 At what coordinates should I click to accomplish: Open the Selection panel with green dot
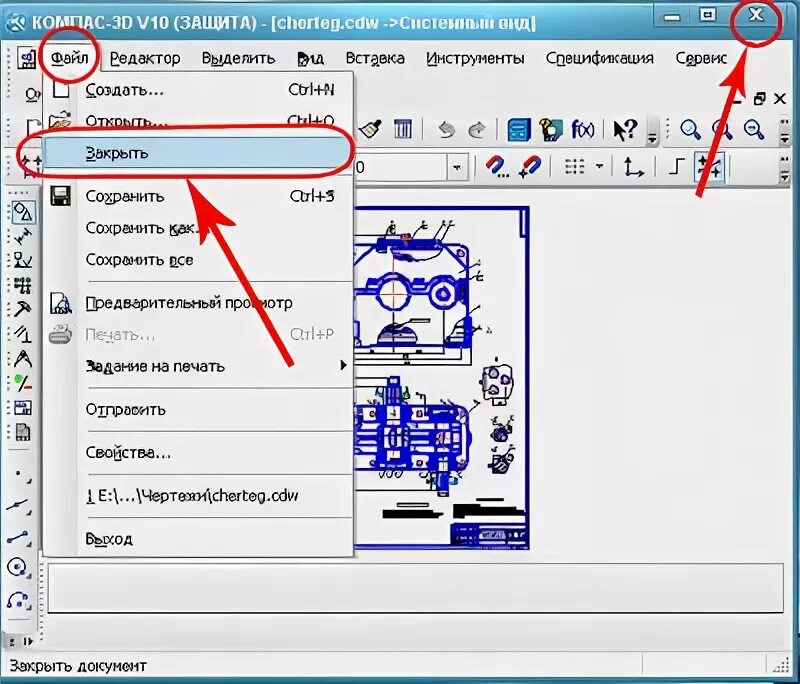23,383
